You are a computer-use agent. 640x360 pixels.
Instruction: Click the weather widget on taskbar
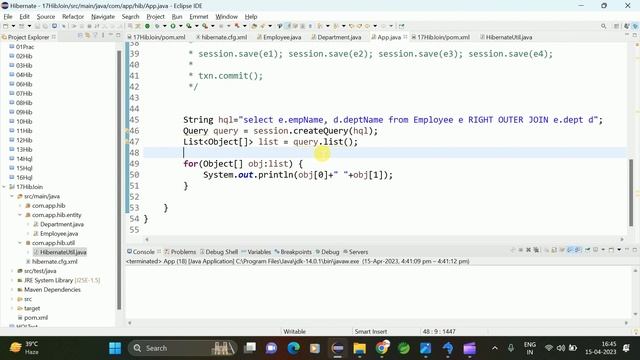(x=25, y=348)
